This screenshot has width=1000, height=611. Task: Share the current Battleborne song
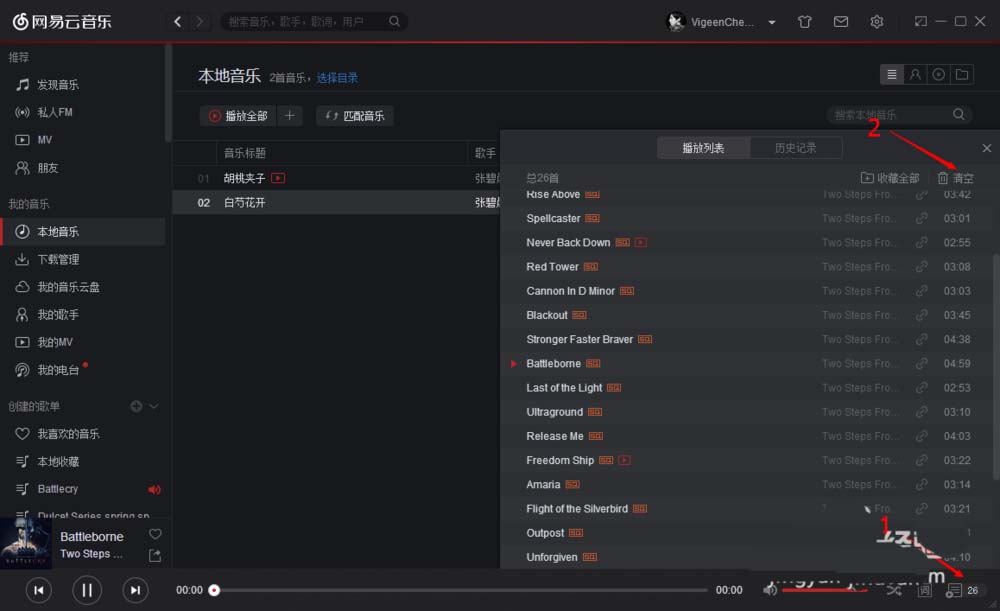[155, 556]
